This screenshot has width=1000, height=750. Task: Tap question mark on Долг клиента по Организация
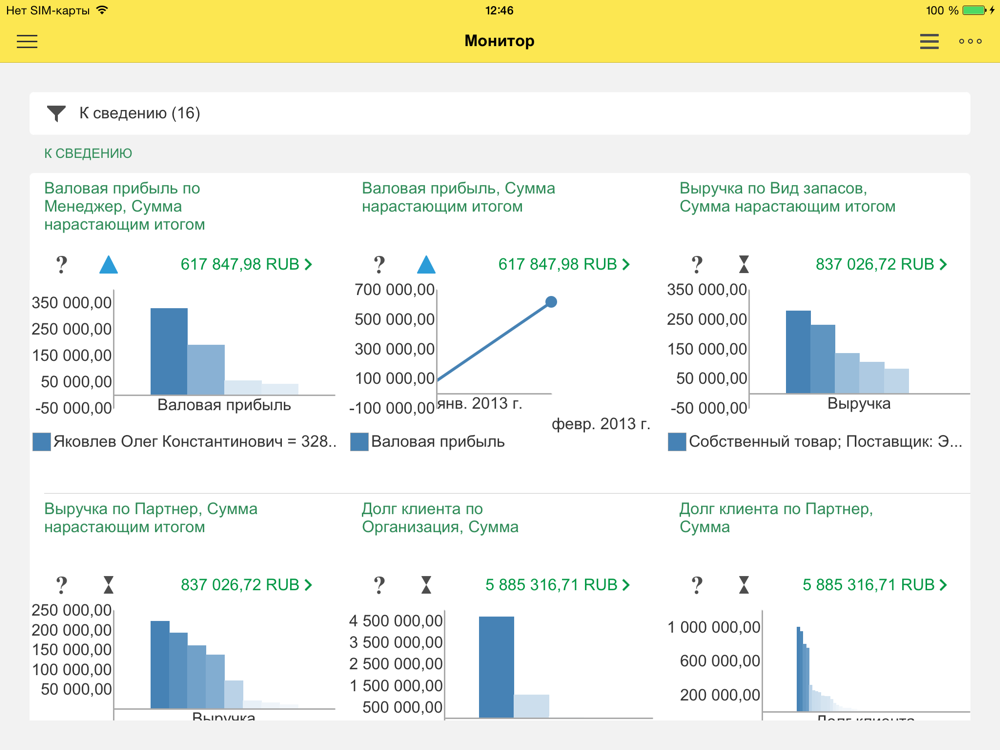379,585
